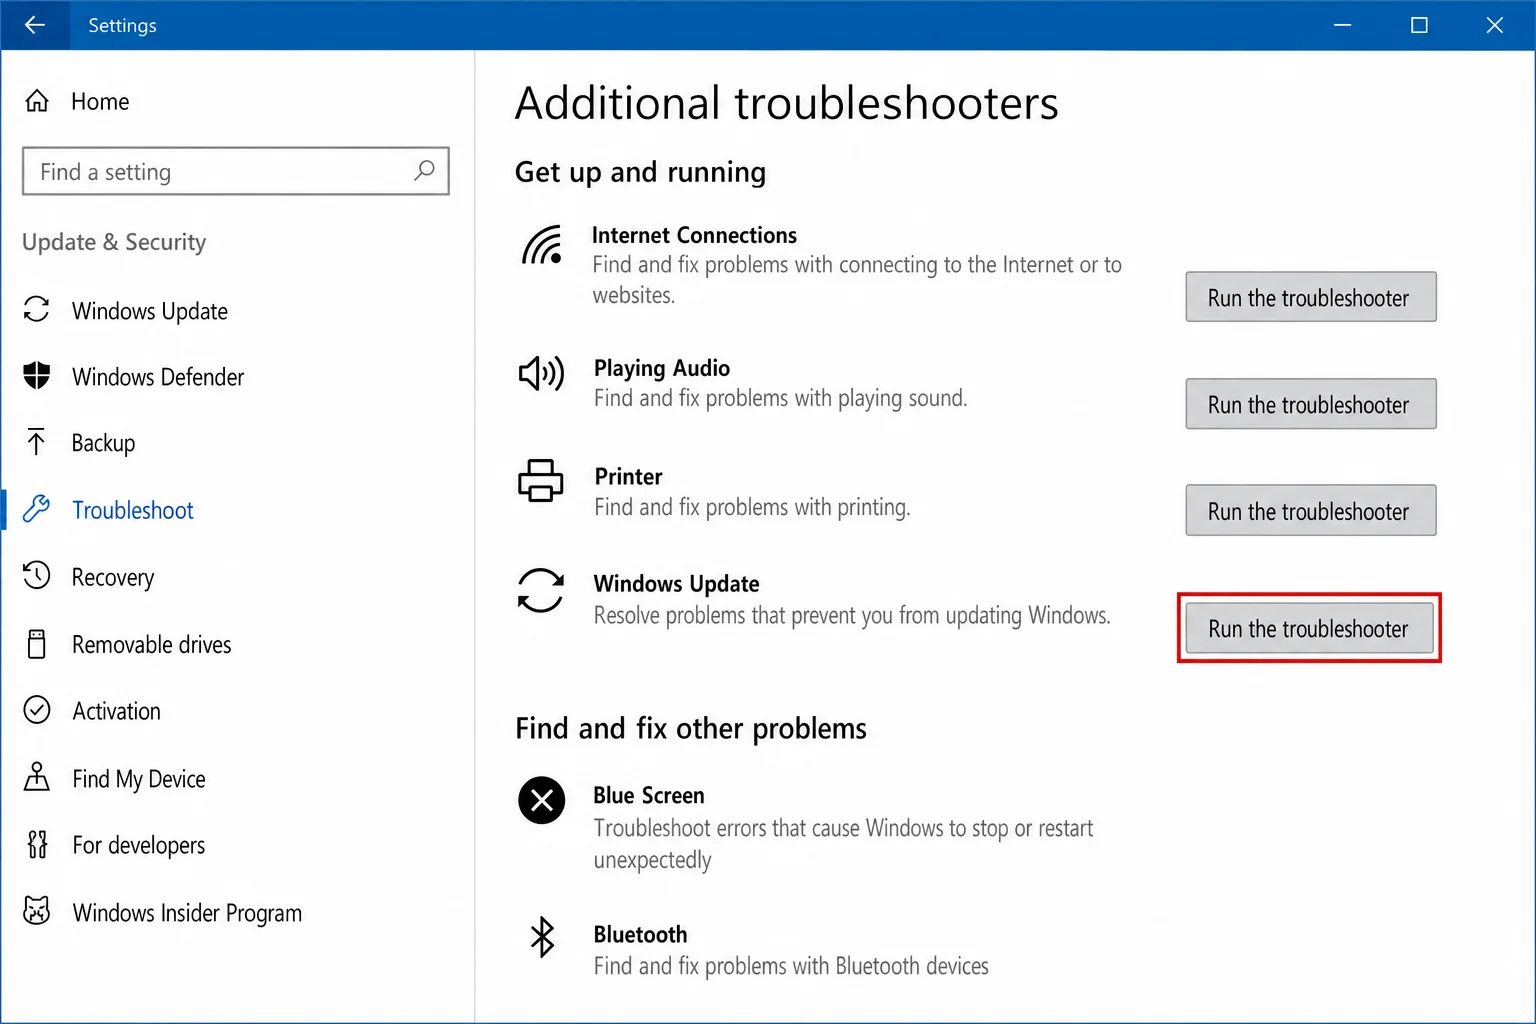The width and height of the screenshot is (1536, 1024).
Task: Click the Blue Screen X icon
Action: (542, 800)
